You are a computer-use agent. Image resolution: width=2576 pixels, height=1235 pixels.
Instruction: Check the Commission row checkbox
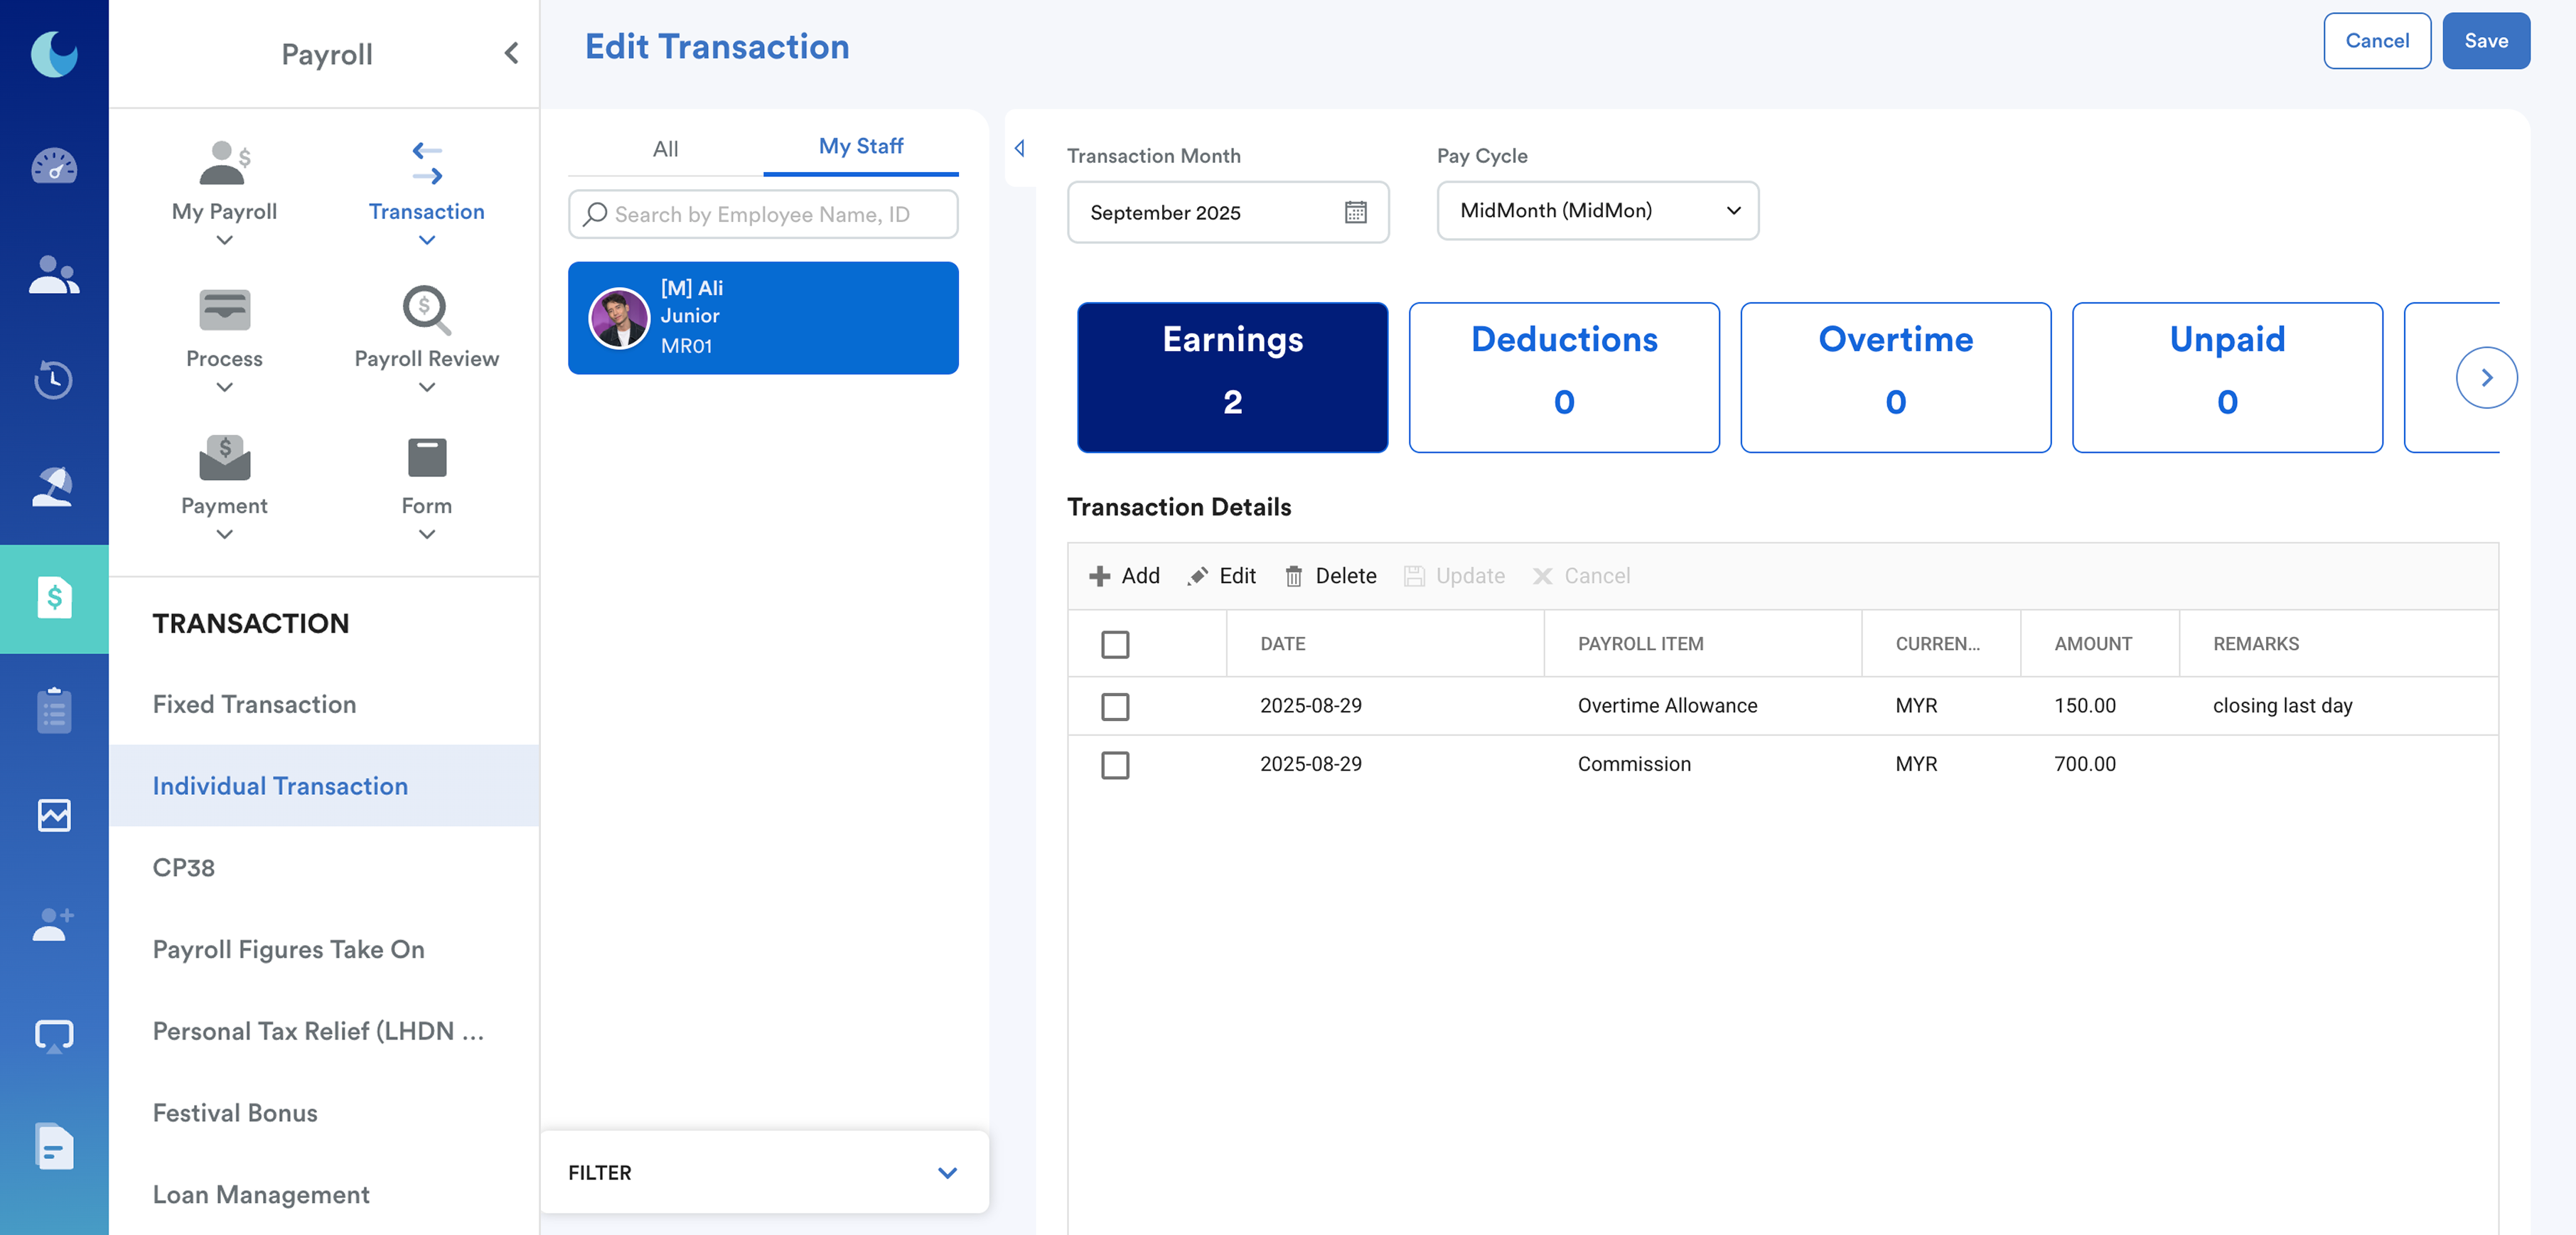pos(1115,765)
